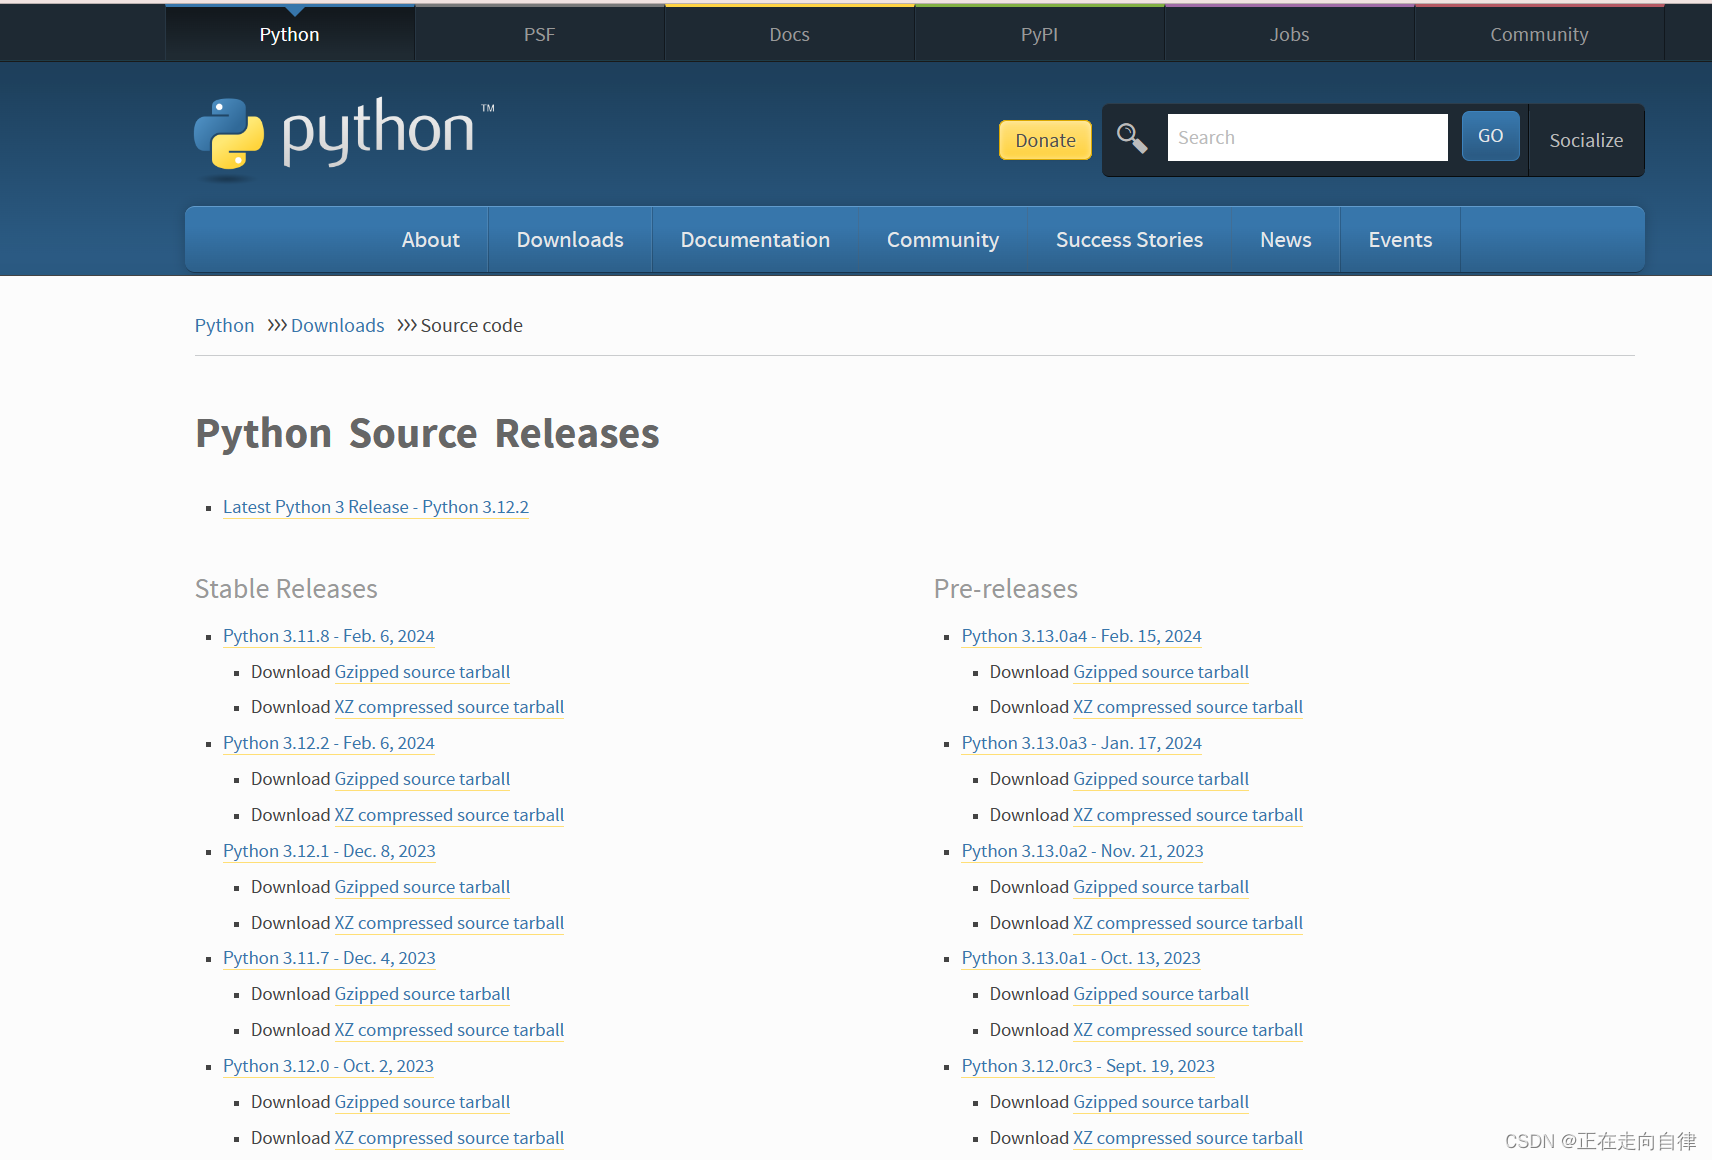1712x1160 pixels.
Task: Download Gzipped source tarball for Python 3.12.1
Action: 422,887
